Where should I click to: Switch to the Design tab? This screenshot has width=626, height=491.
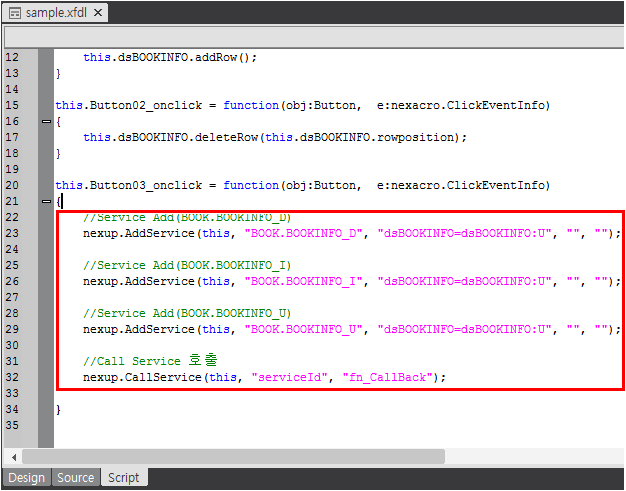pyautogui.click(x=27, y=477)
